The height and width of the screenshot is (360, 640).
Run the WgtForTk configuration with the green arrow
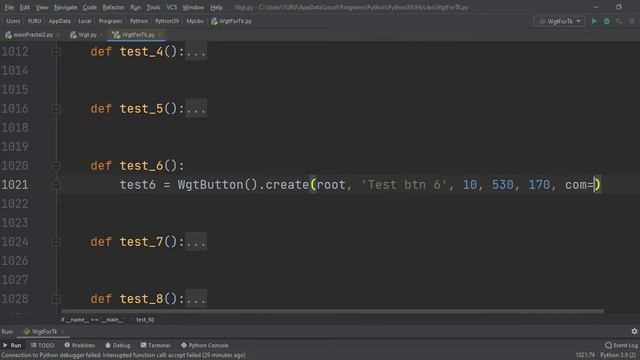[594, 21]
